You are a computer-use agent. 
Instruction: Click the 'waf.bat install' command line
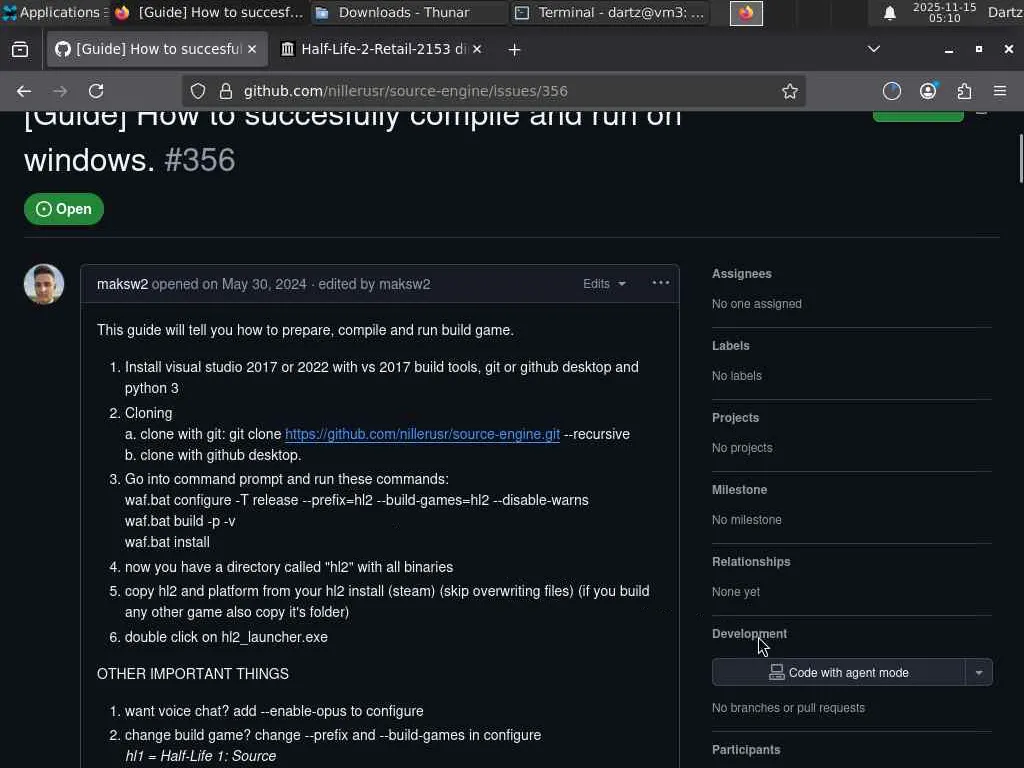pyautogui.click(x=167, y=542)
